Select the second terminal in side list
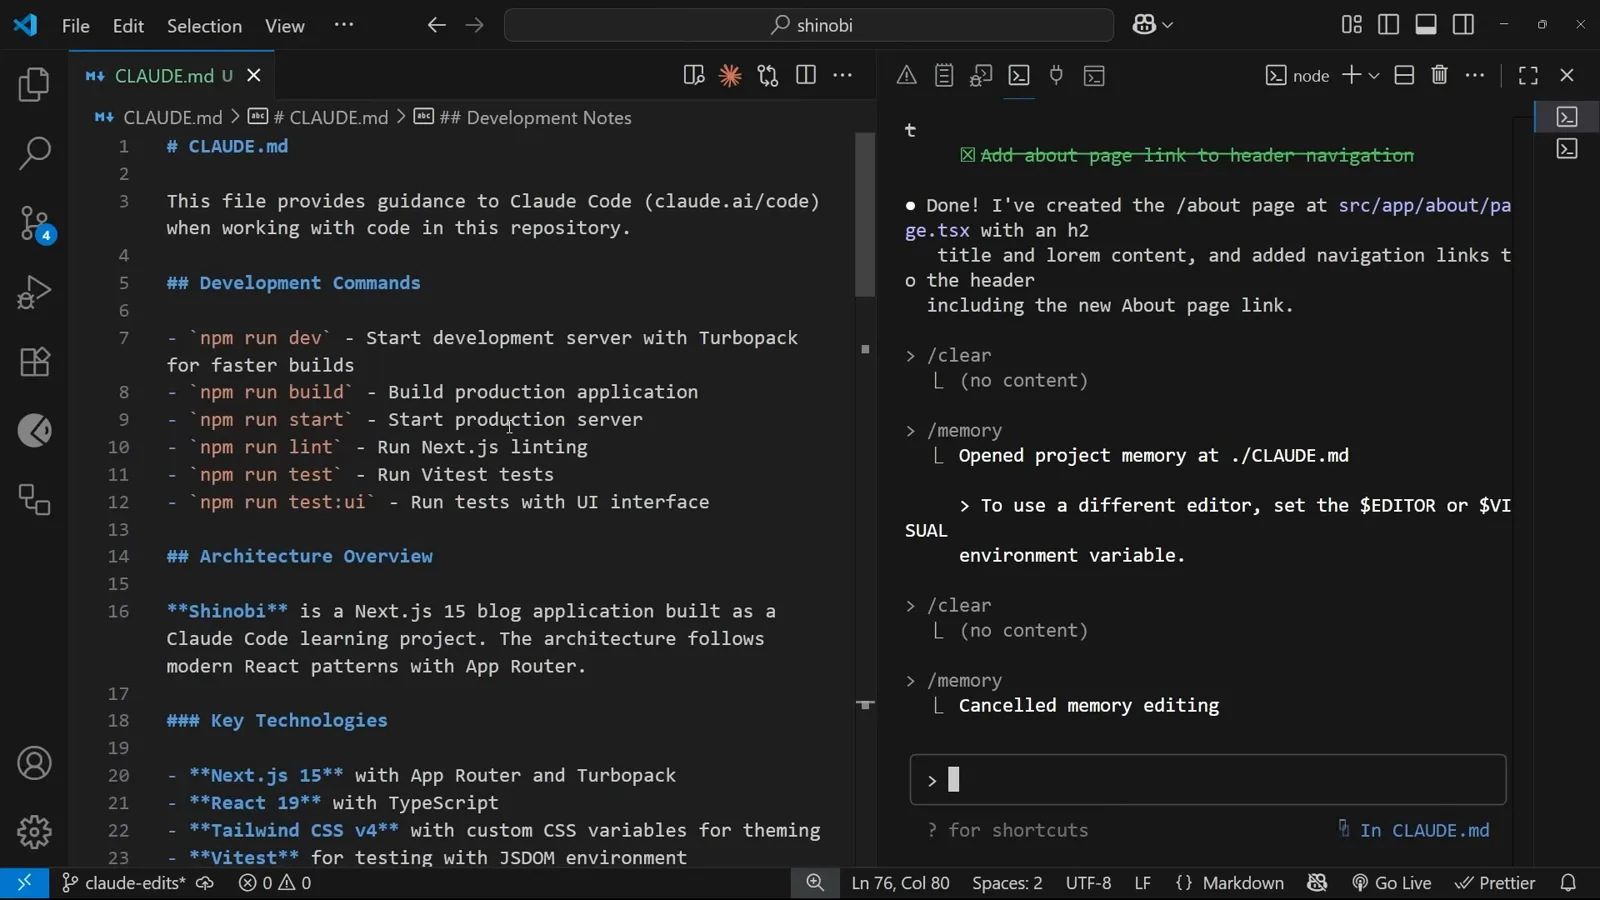This screenshot has width=1600, height=900. point(1567,149)
